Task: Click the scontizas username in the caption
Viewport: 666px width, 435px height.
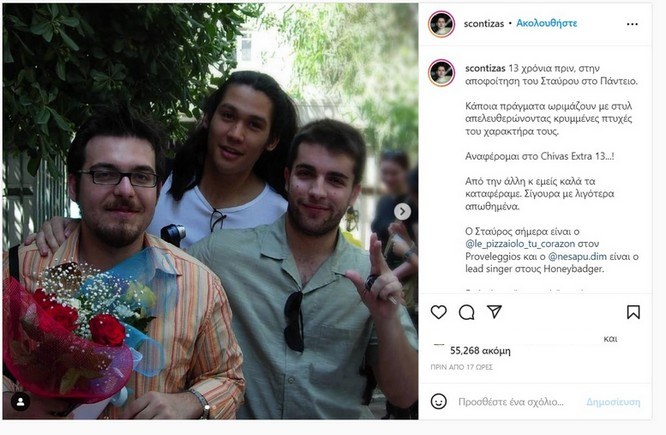Action: click(485, 68)
